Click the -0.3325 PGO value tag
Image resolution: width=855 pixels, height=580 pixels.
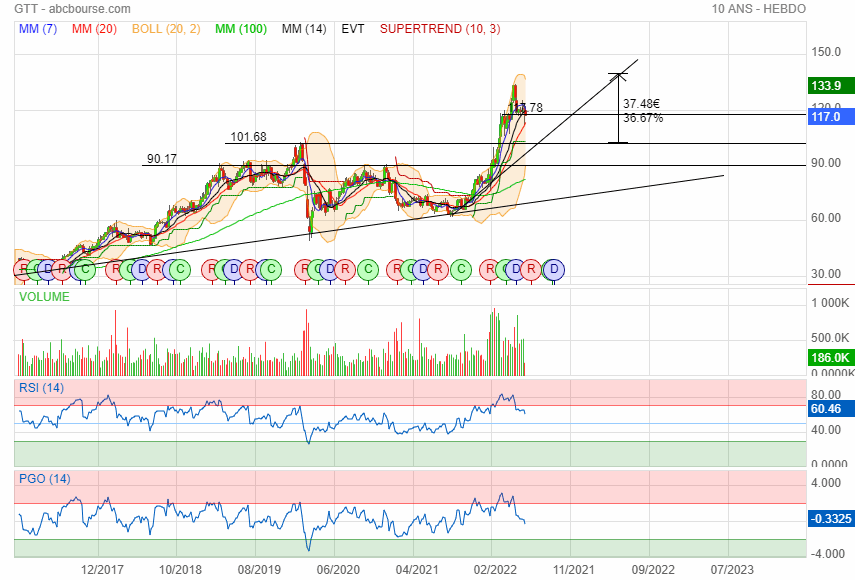(831, 518)
